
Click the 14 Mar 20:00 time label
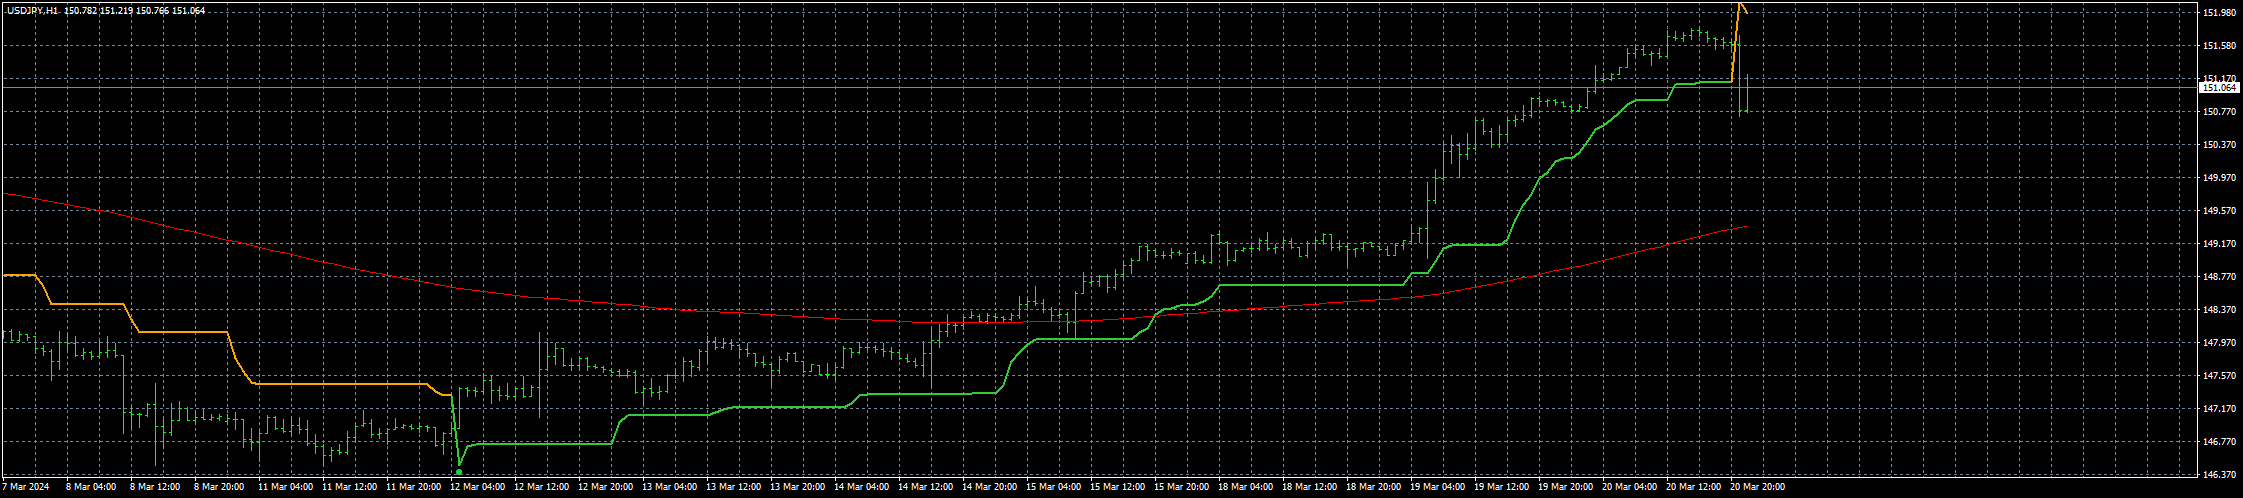(989, 488)
